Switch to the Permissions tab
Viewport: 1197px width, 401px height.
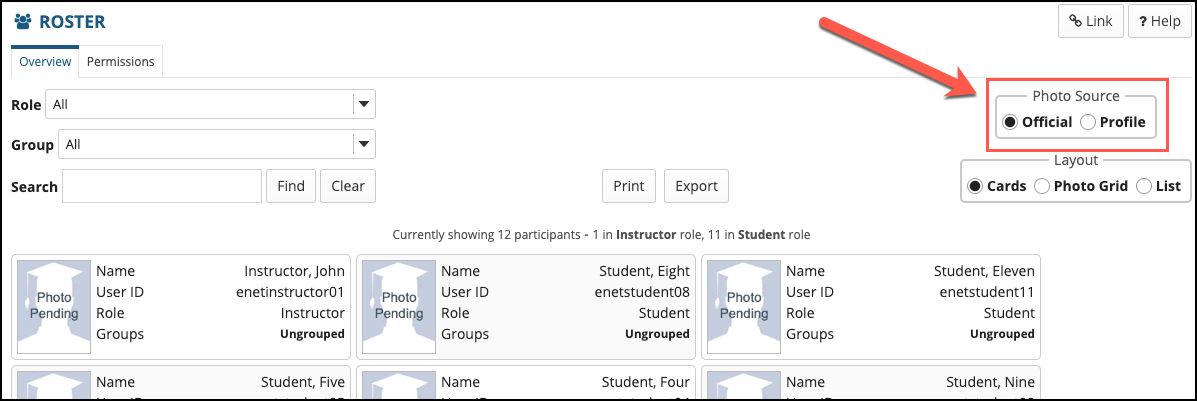point(120,61)
